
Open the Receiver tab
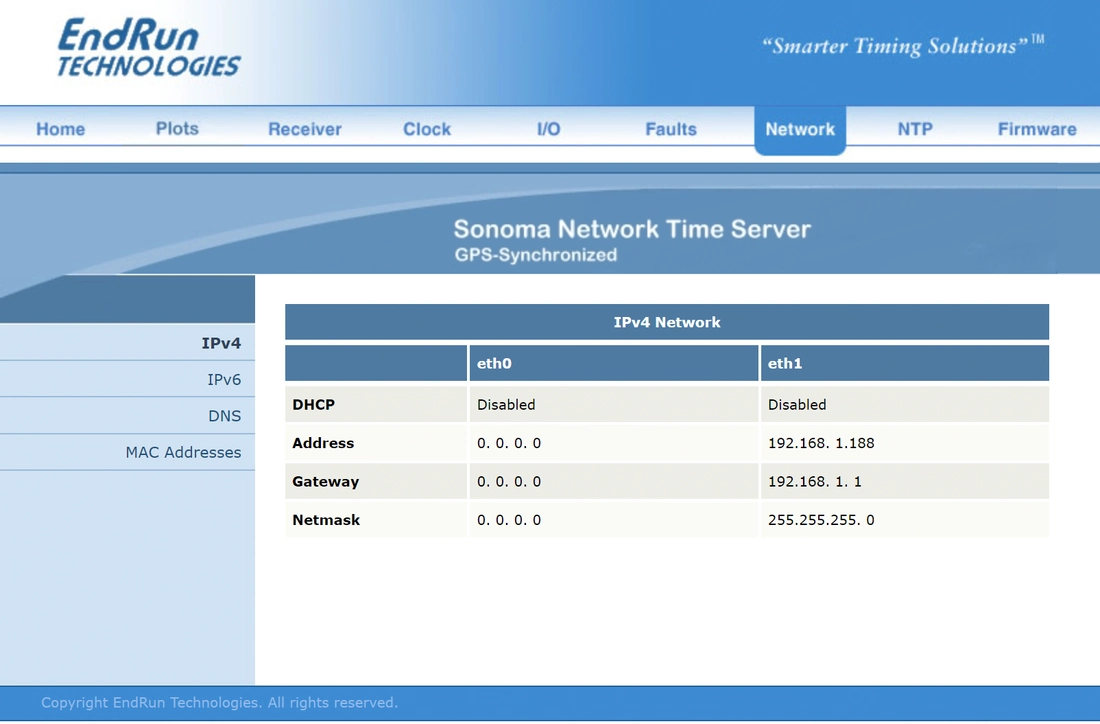tap(304, 129)
